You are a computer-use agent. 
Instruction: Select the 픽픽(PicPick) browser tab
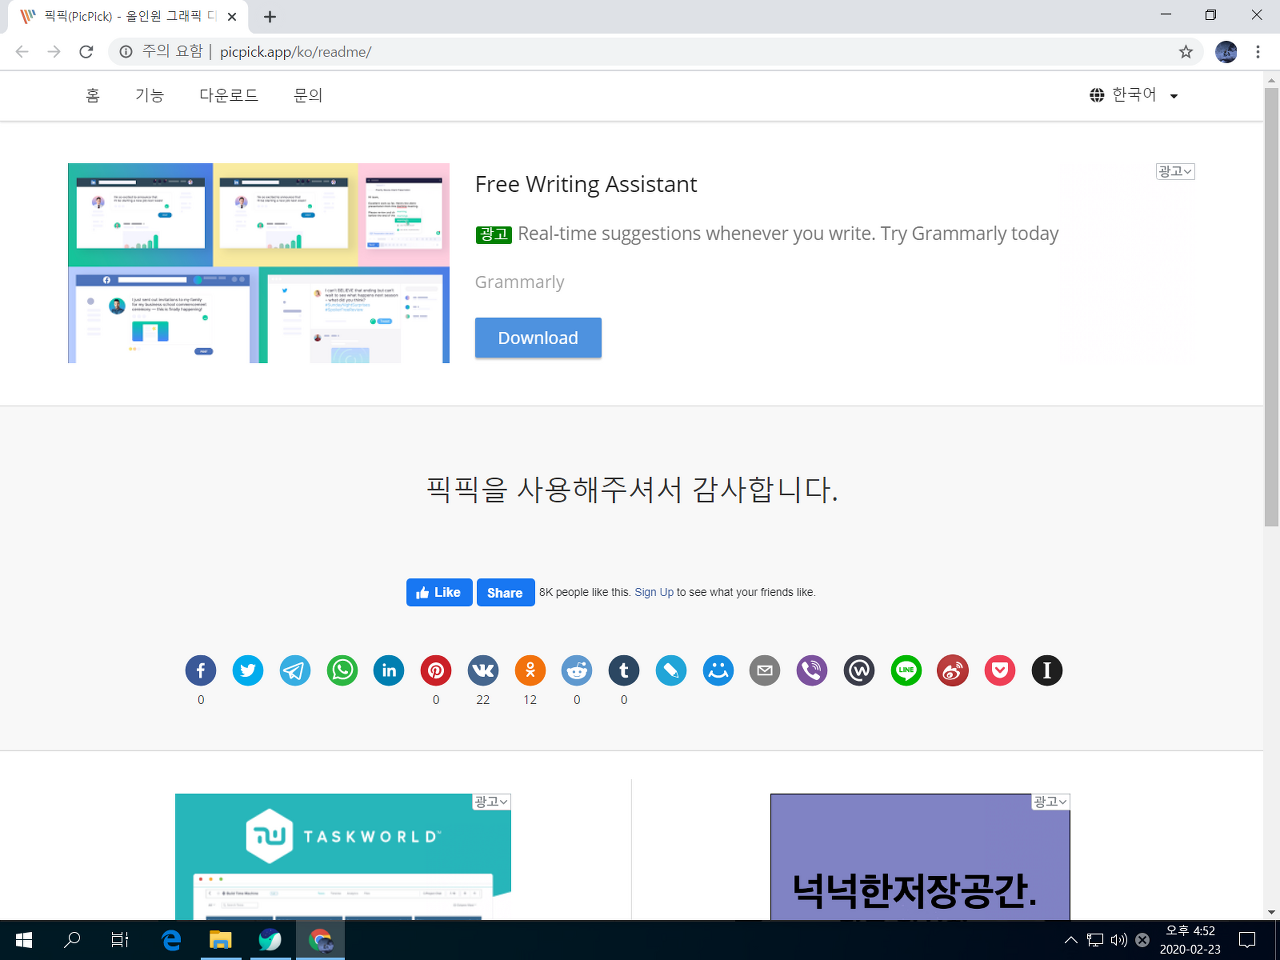point(128,16)
